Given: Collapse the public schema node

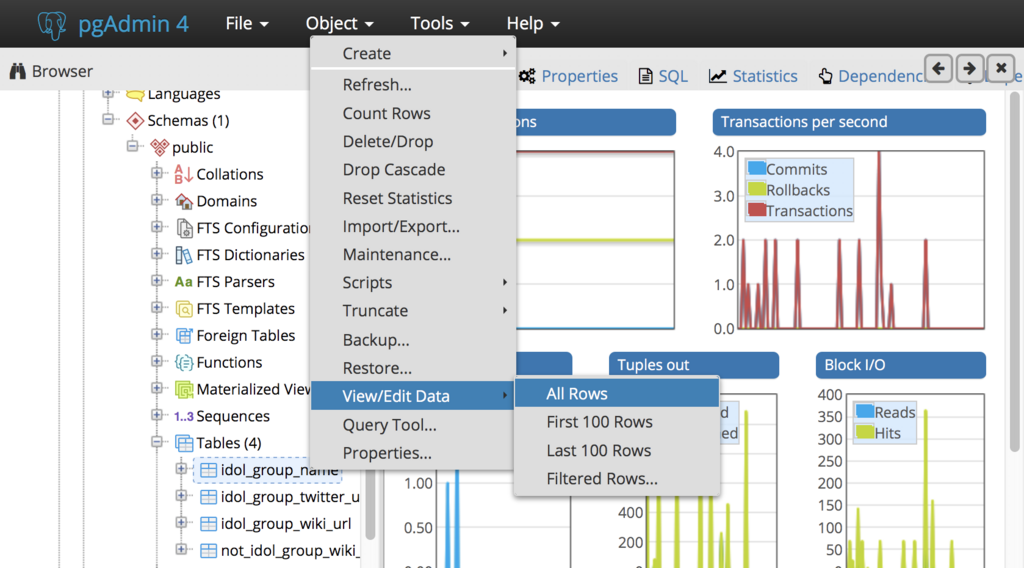Looking at the screenshot, I should [x=133, y=146].
